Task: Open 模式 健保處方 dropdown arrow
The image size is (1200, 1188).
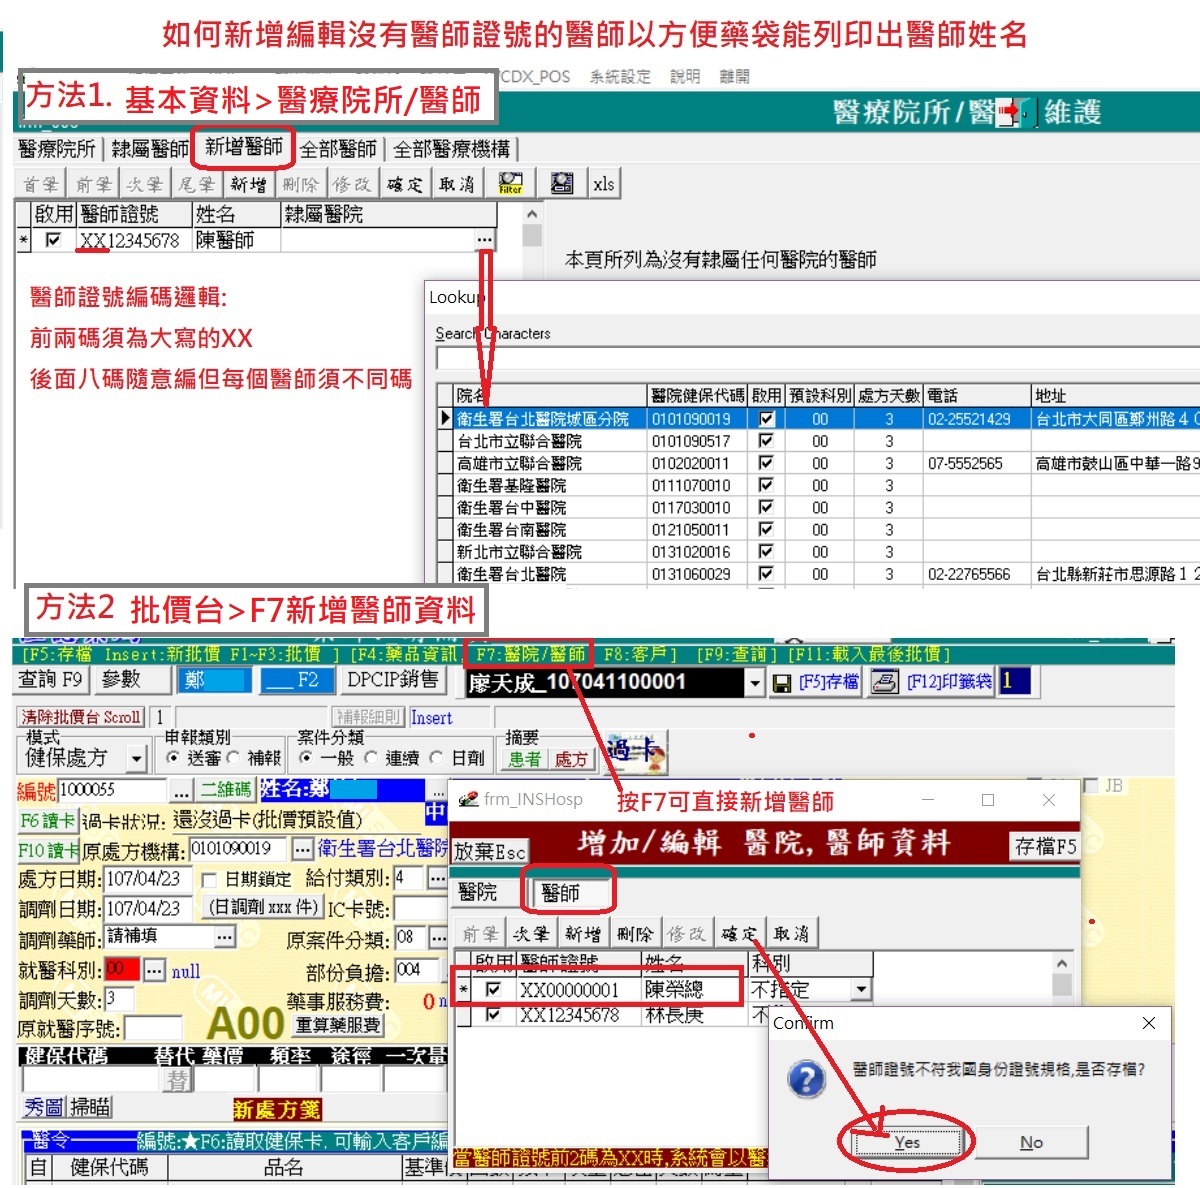Action: pyautogui.click(x=138, y=759)
